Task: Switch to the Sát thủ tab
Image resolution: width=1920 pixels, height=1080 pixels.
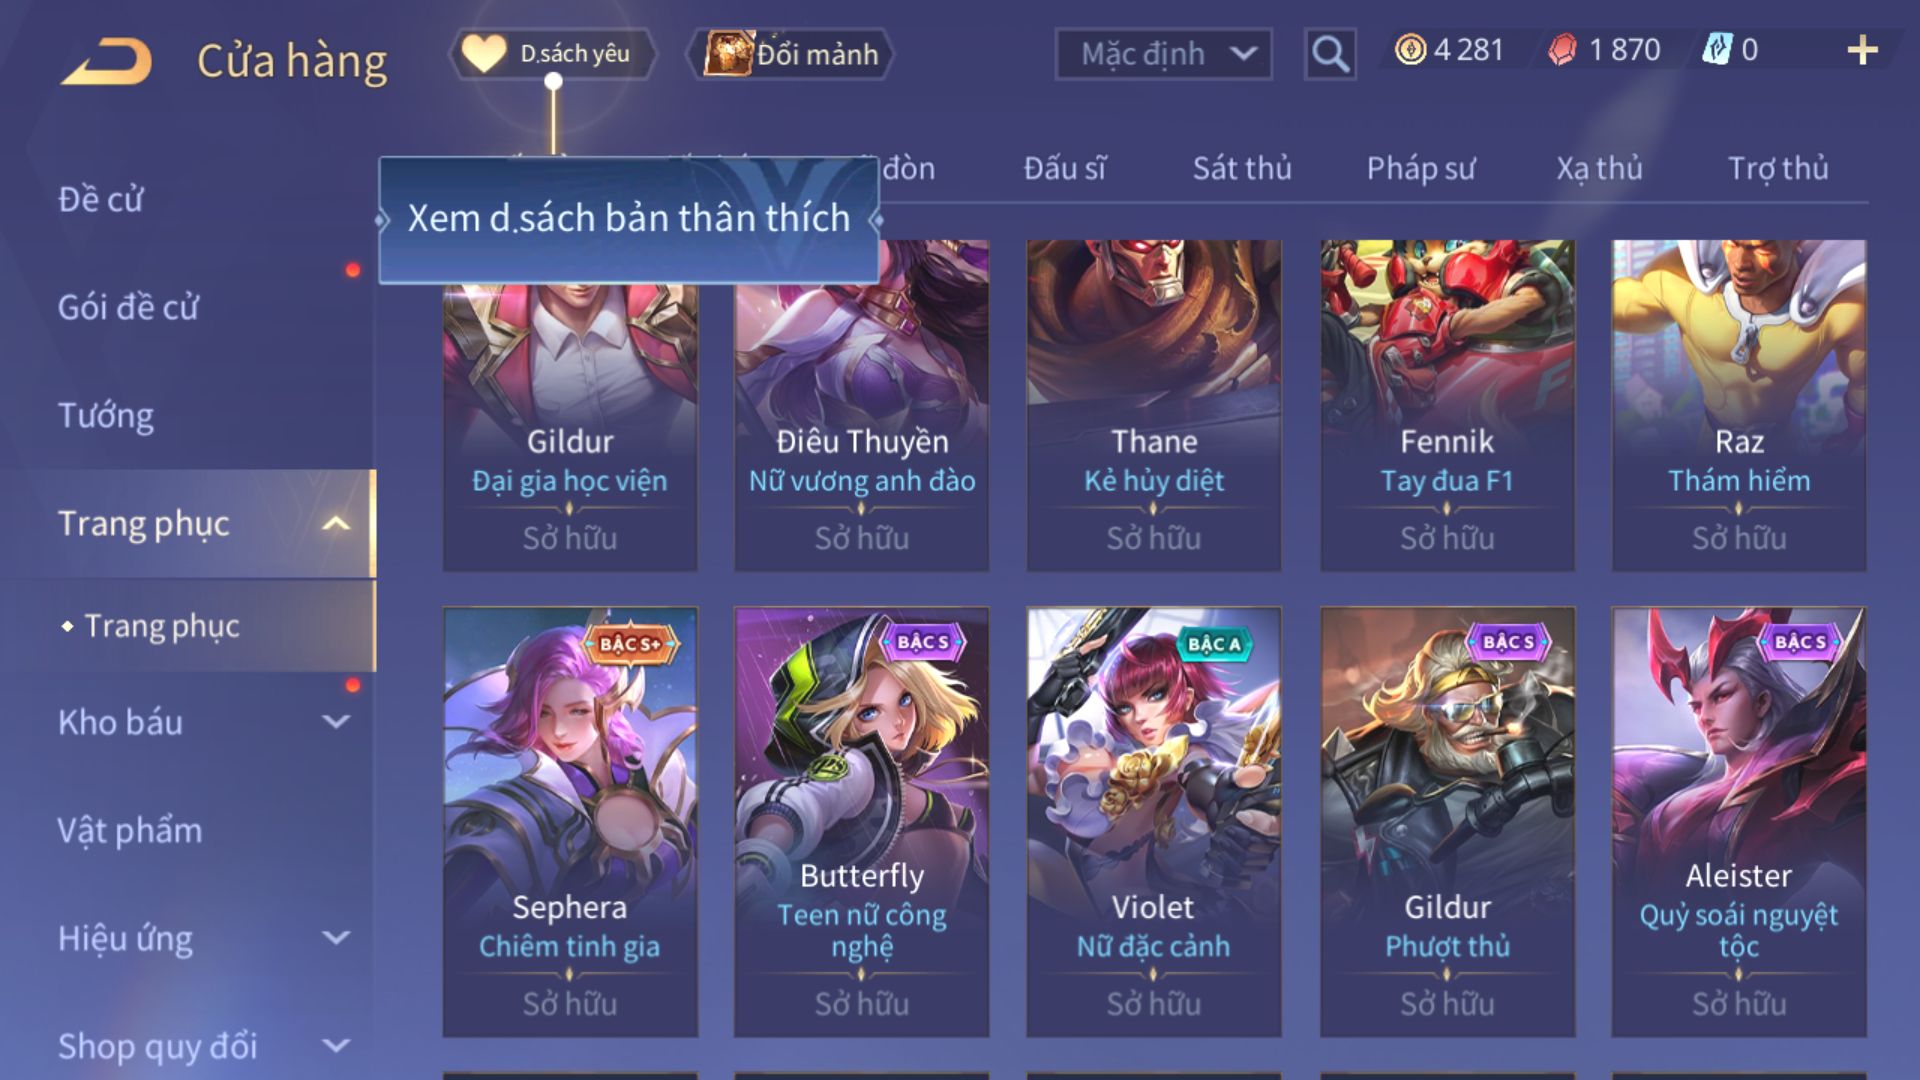Action: (1242, 168)
